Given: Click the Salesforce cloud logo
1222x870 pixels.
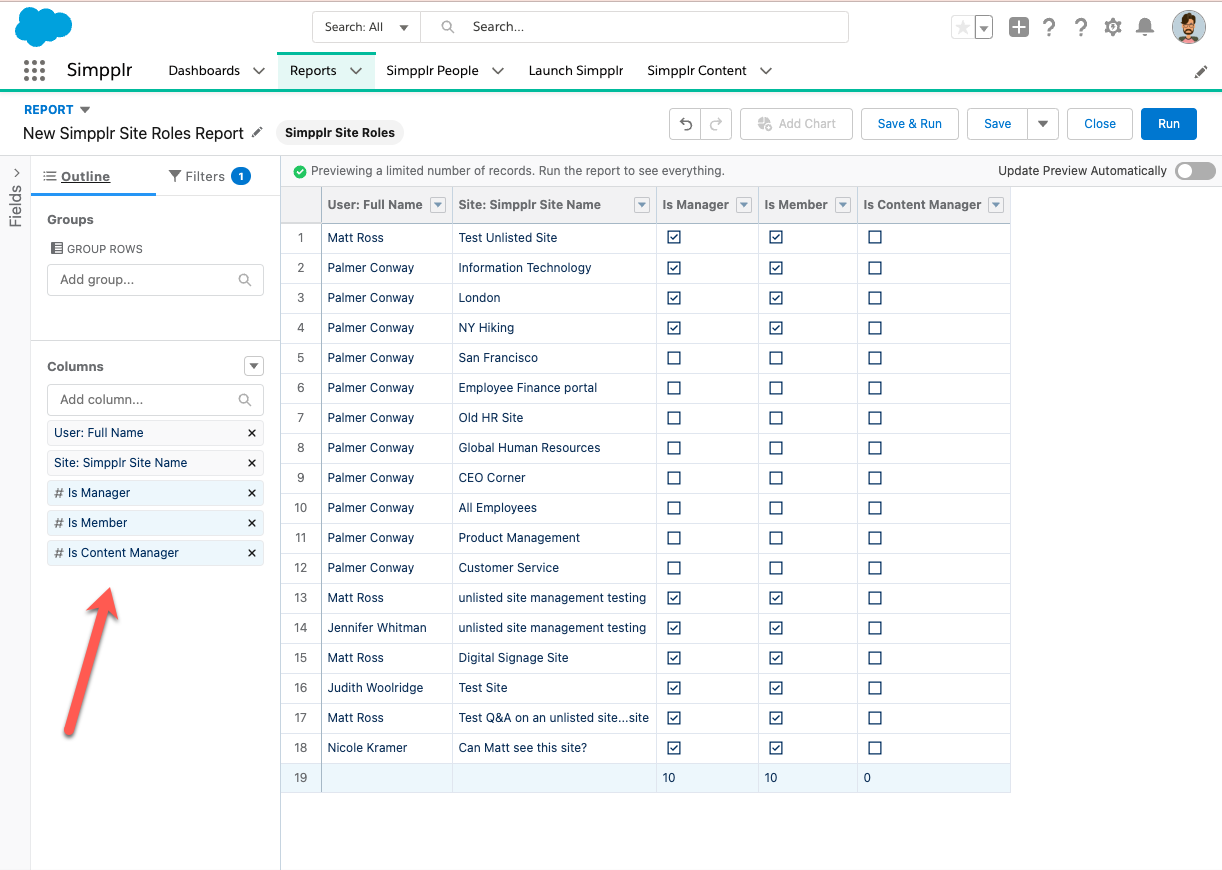Looking at the screenshot, I should tap(44, 27).
